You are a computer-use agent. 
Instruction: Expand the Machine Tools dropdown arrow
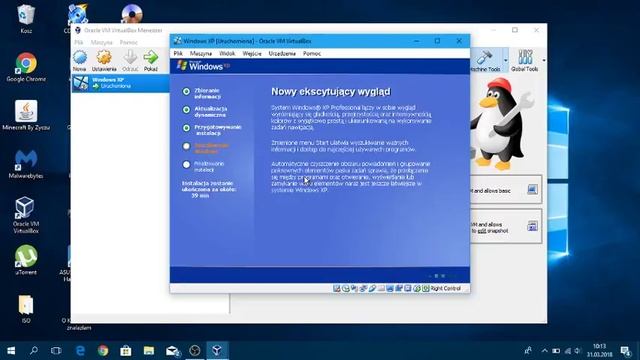pos(506,60)
